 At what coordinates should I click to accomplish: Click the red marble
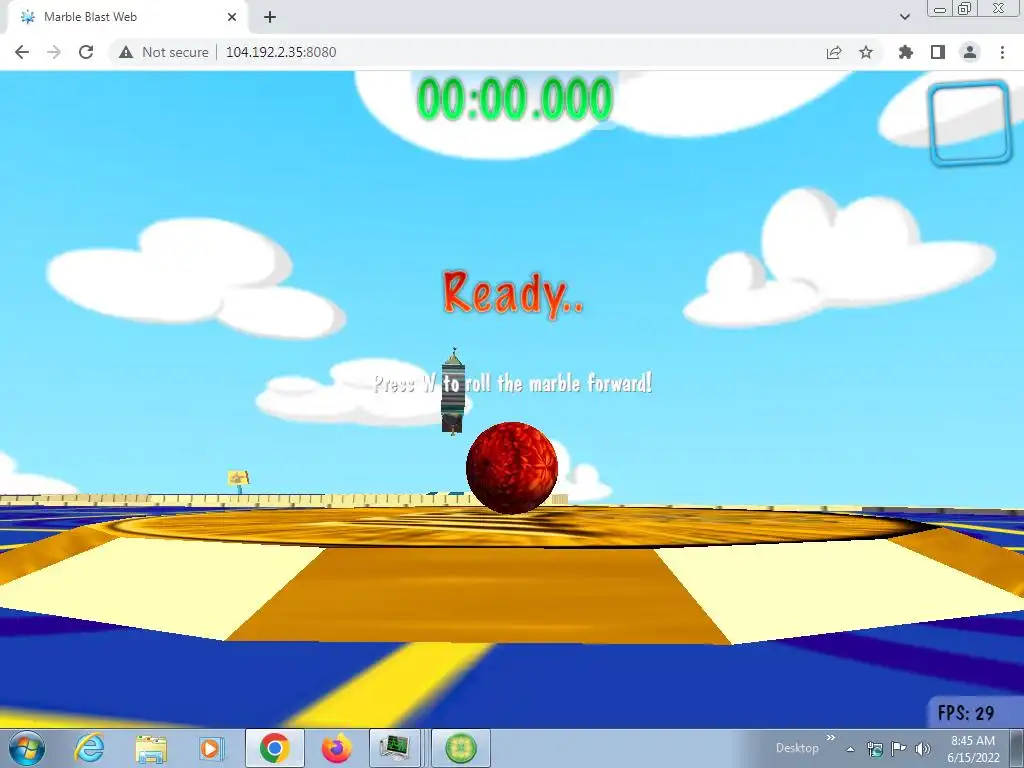[x=512, y=468]
